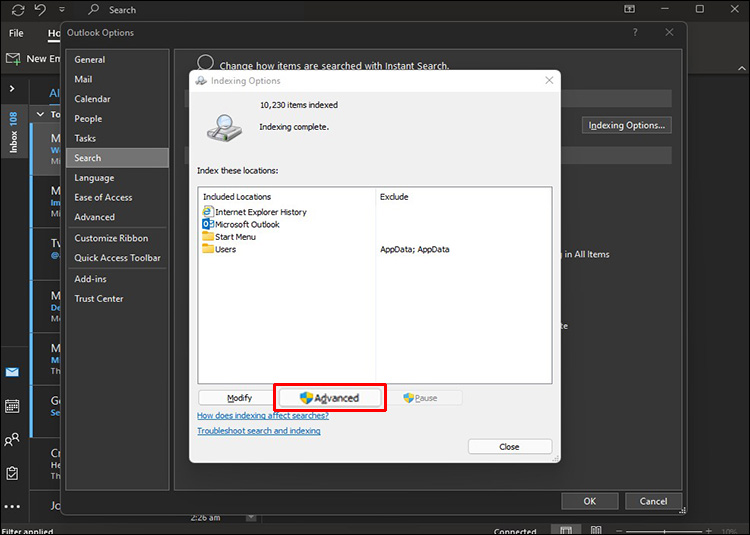Open the Calendar icon in left sidebar

pos(12,406)
